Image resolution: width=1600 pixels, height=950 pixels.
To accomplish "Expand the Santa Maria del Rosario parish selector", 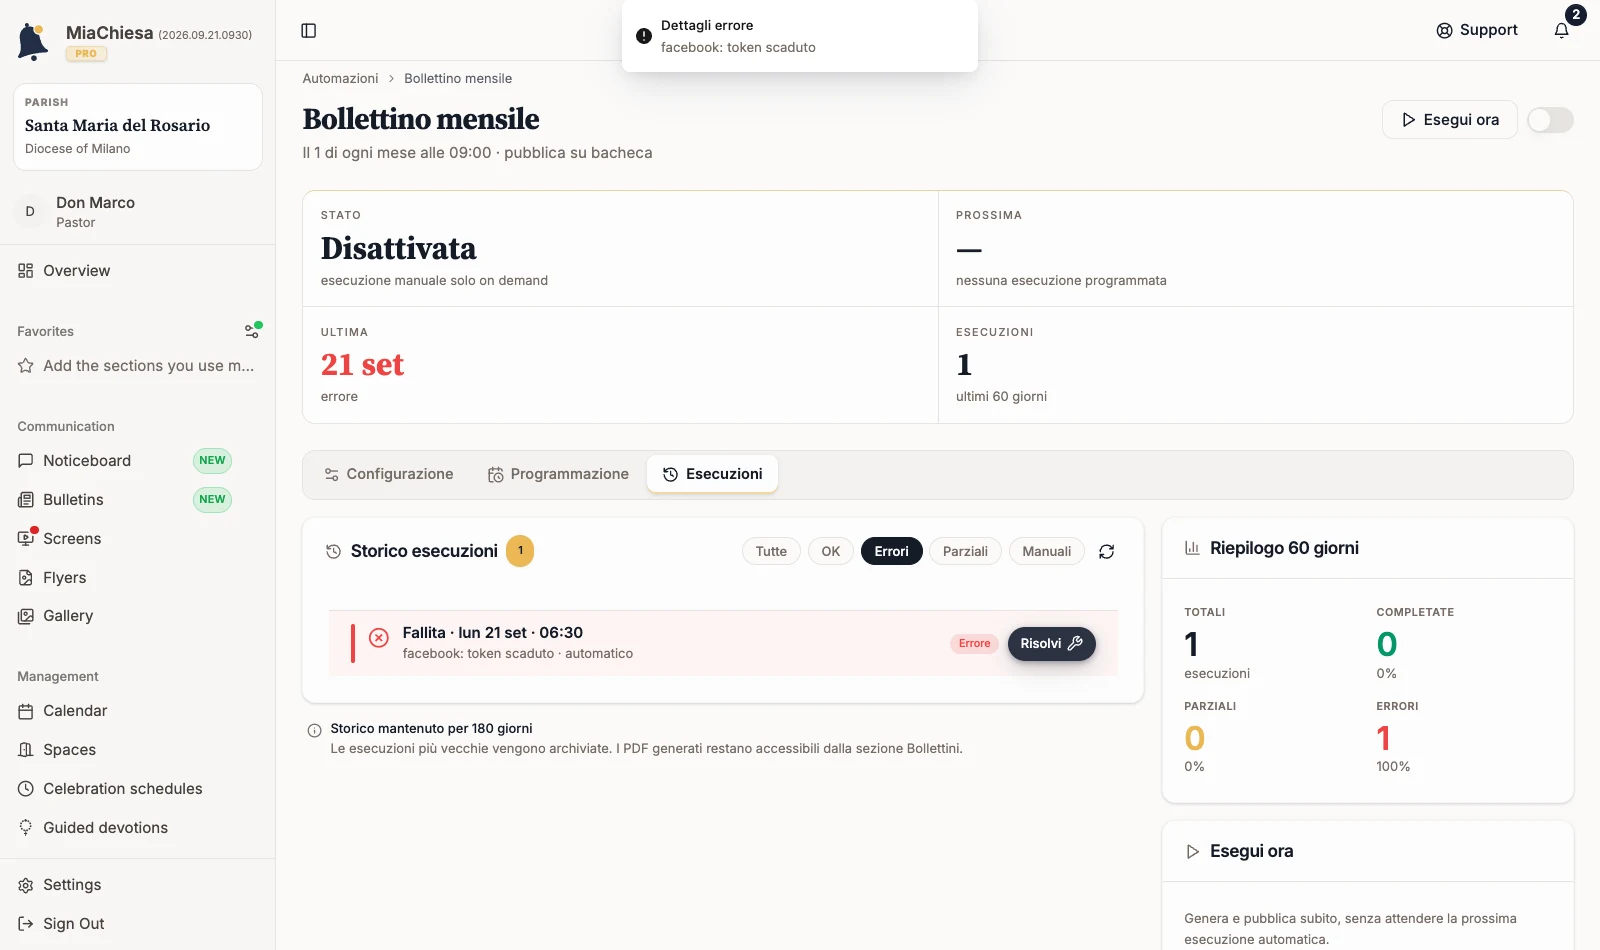I will [x=138, y=127].
